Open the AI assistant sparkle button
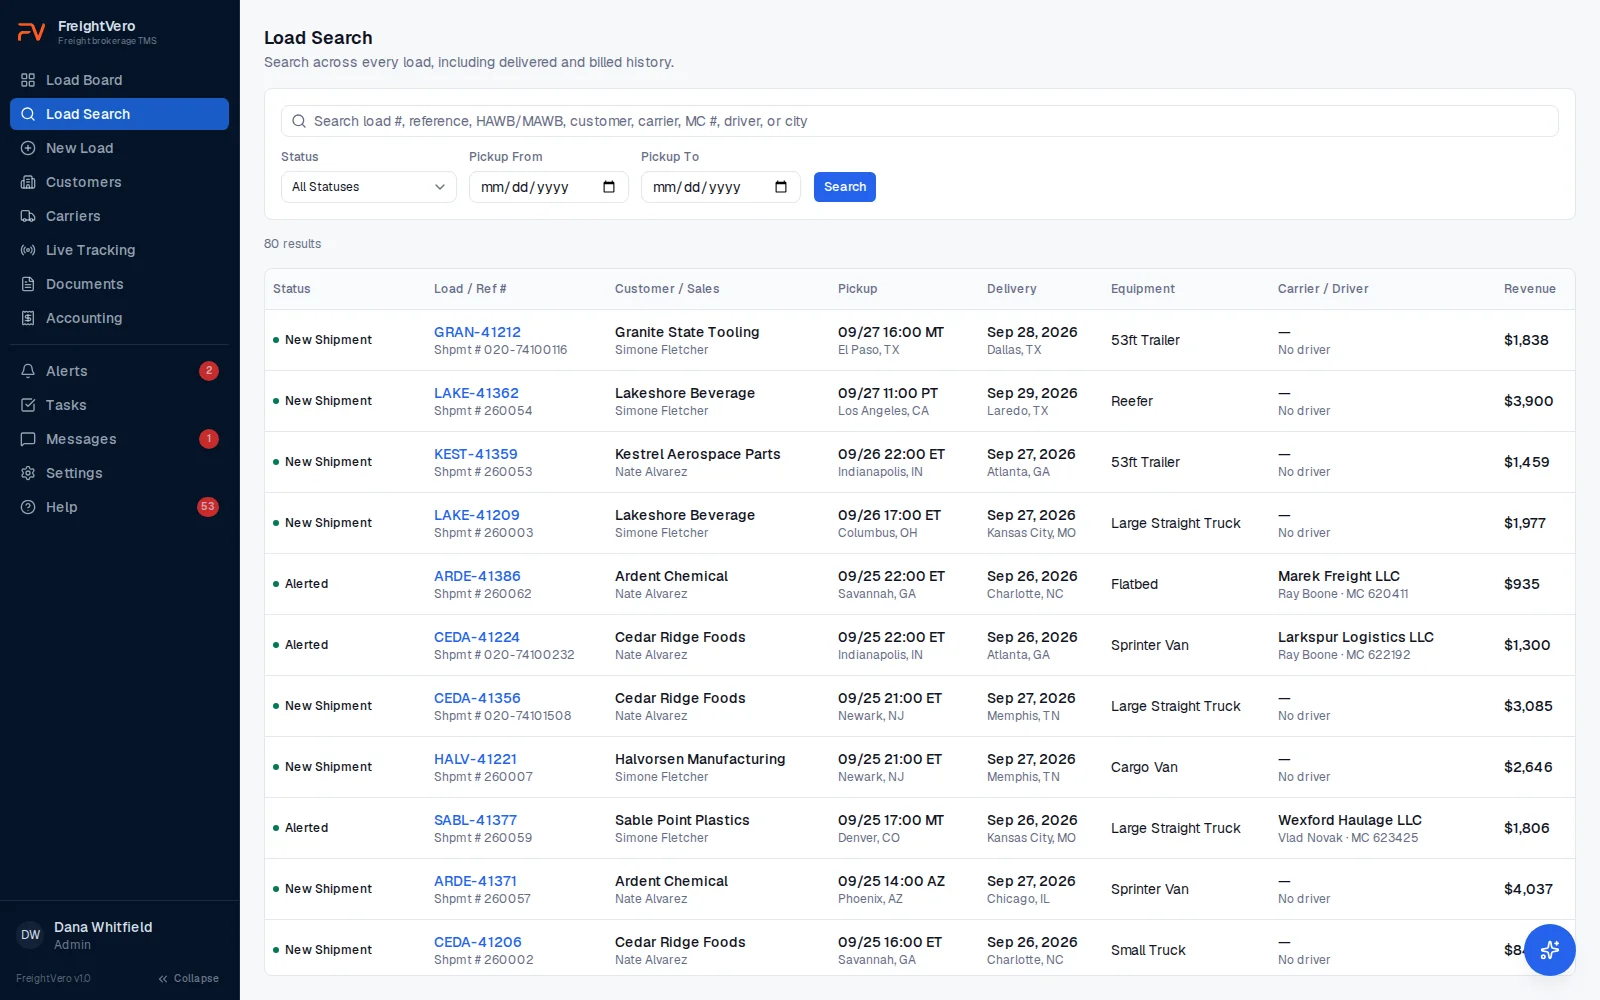 (1550, 950)
